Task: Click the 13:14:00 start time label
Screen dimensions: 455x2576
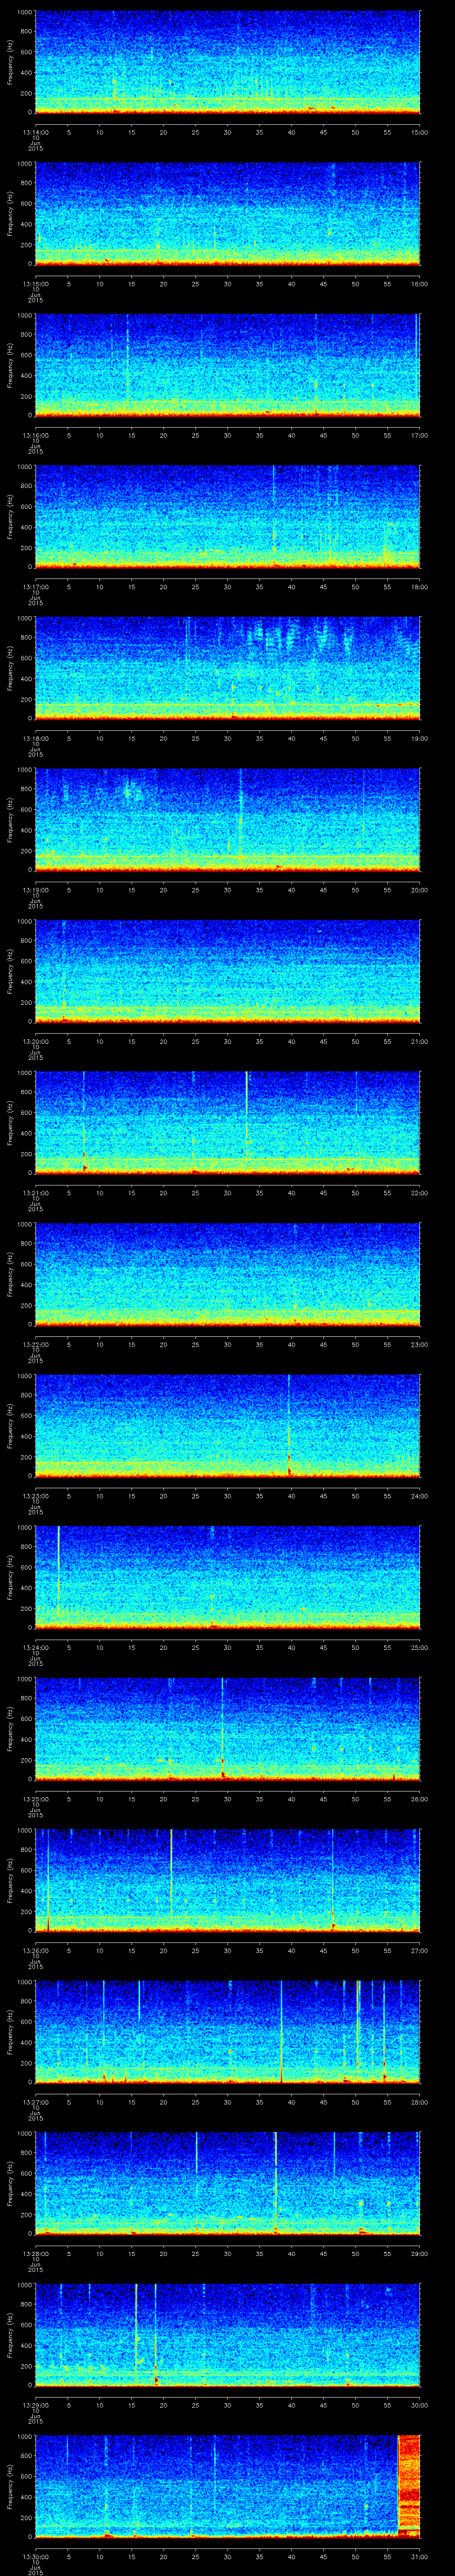Action: 35,132
